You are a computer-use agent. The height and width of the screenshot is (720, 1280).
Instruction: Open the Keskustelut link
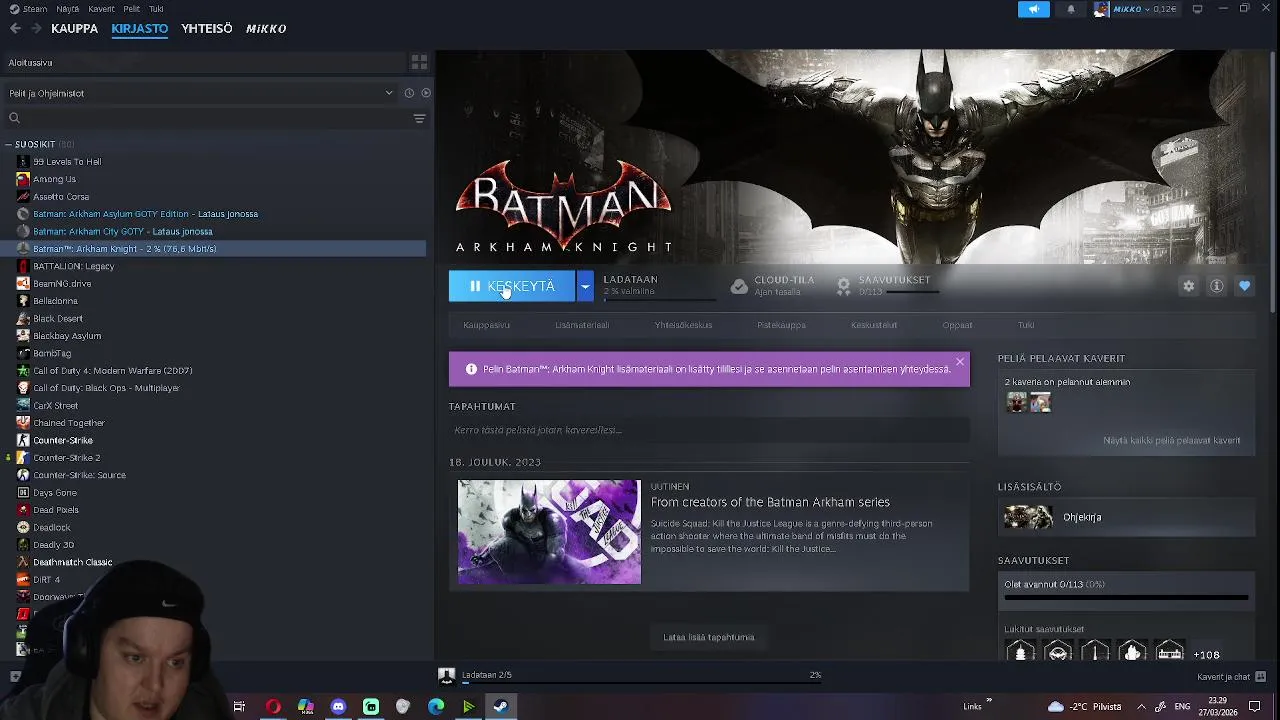coord(874,325)
